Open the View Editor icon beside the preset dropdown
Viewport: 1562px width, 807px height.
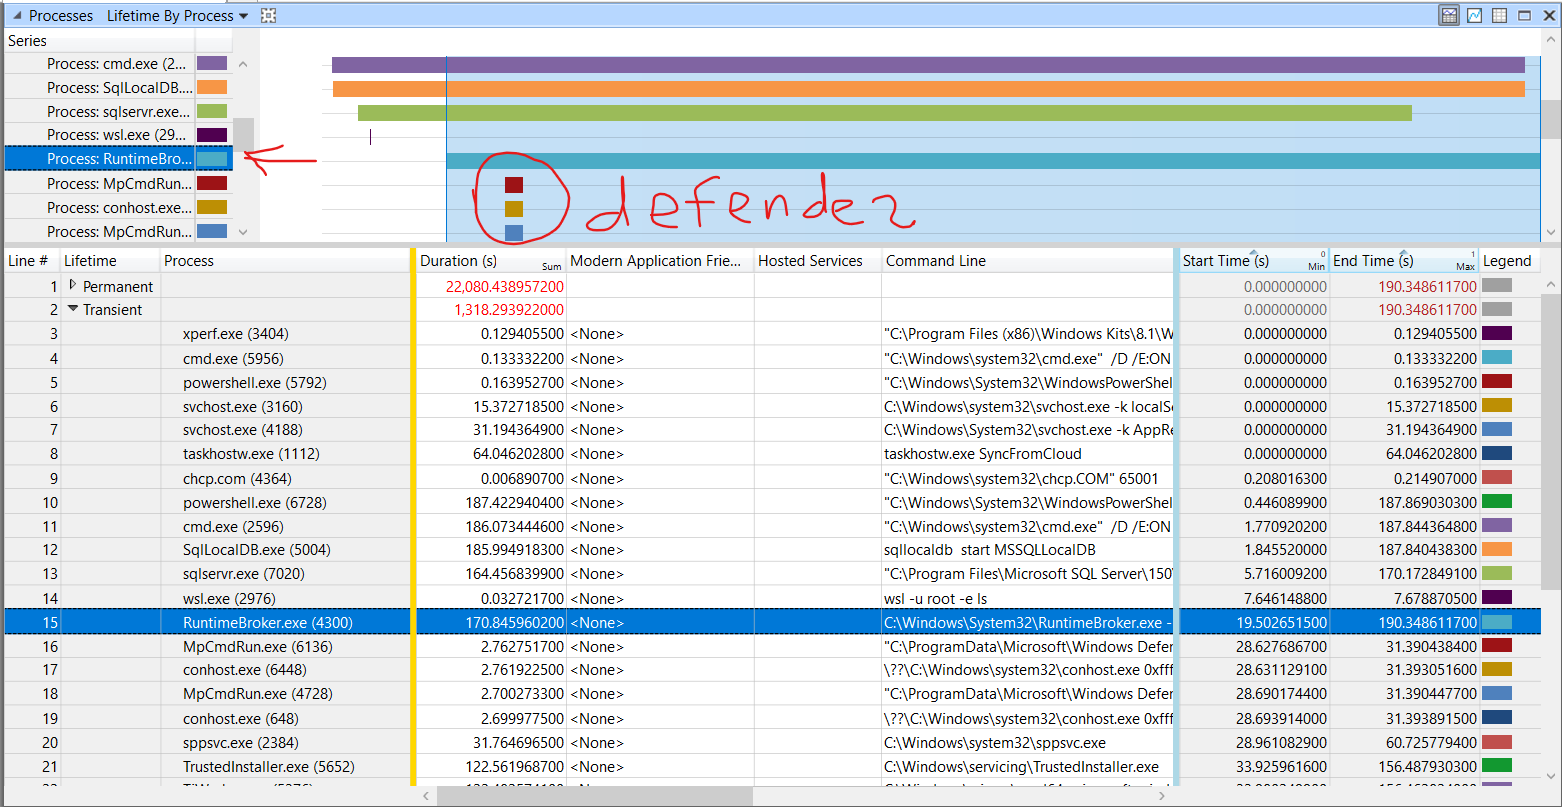point(267,15)
